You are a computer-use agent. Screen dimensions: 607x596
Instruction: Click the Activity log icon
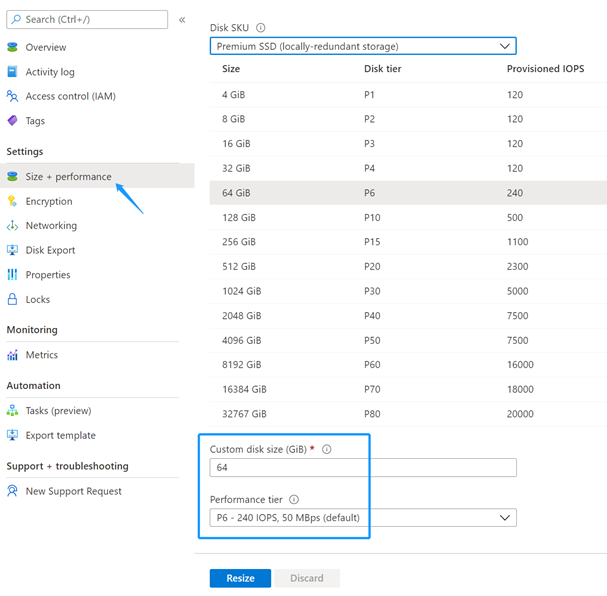pyautogui.click(x=13, y=72)
